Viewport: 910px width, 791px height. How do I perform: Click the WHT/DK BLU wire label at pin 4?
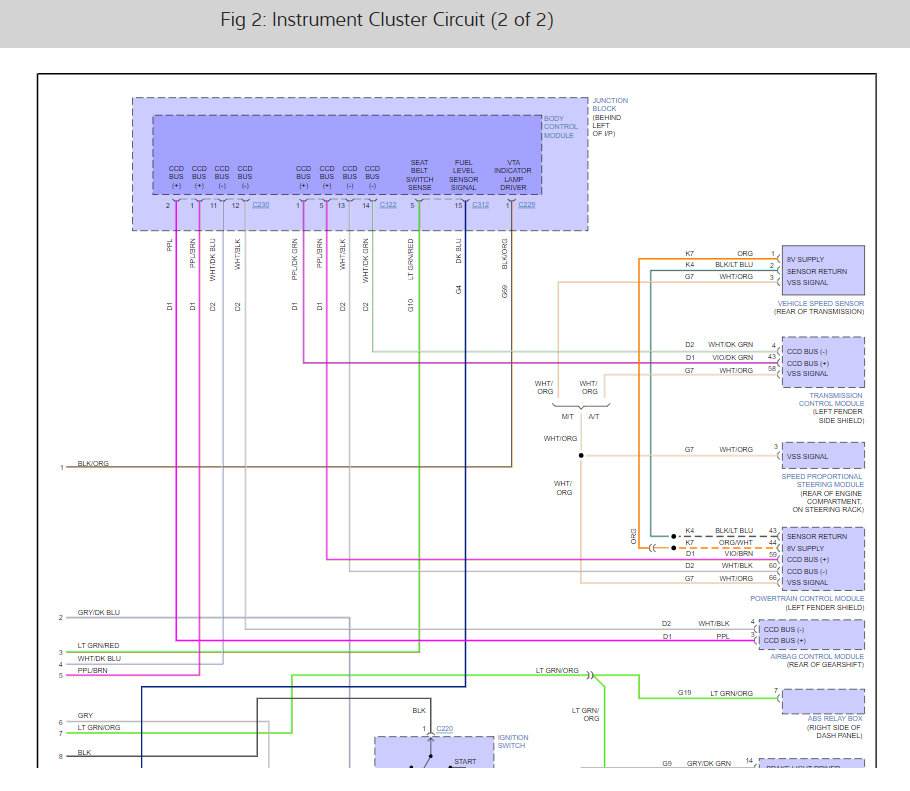coord(99,659)
